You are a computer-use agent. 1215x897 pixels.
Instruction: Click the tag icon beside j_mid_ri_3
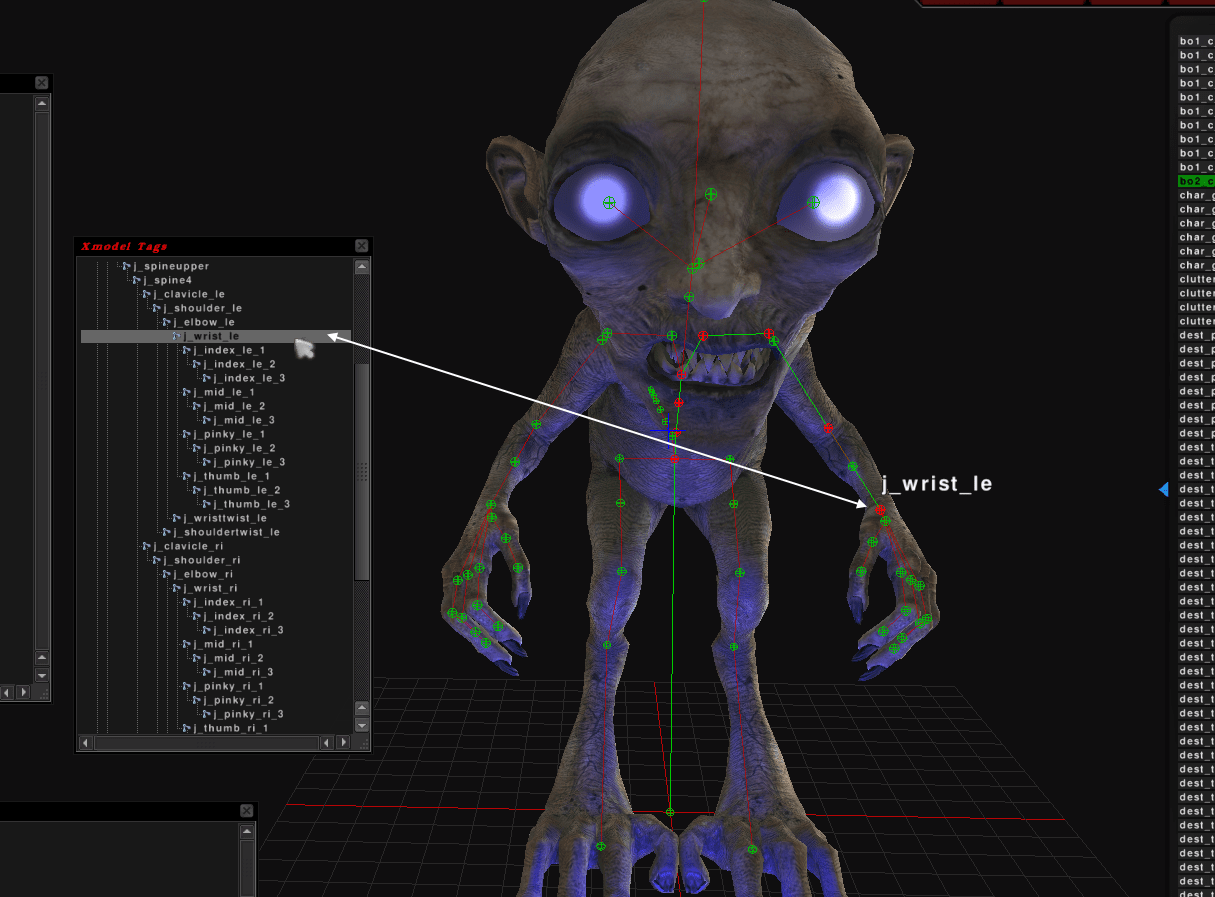pos(207,672)
